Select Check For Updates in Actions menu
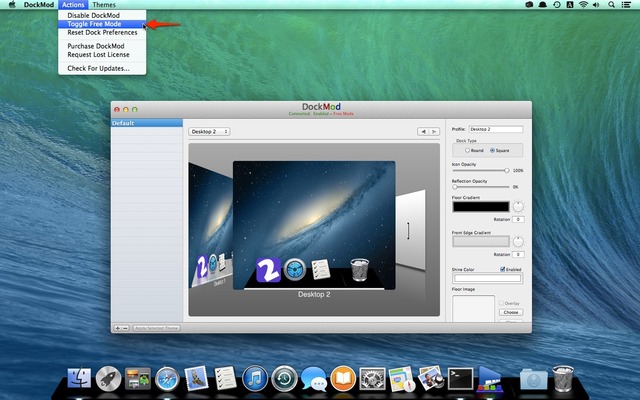Image resolution: width=640 pixels, height=400 pixels. coord(98,68)
